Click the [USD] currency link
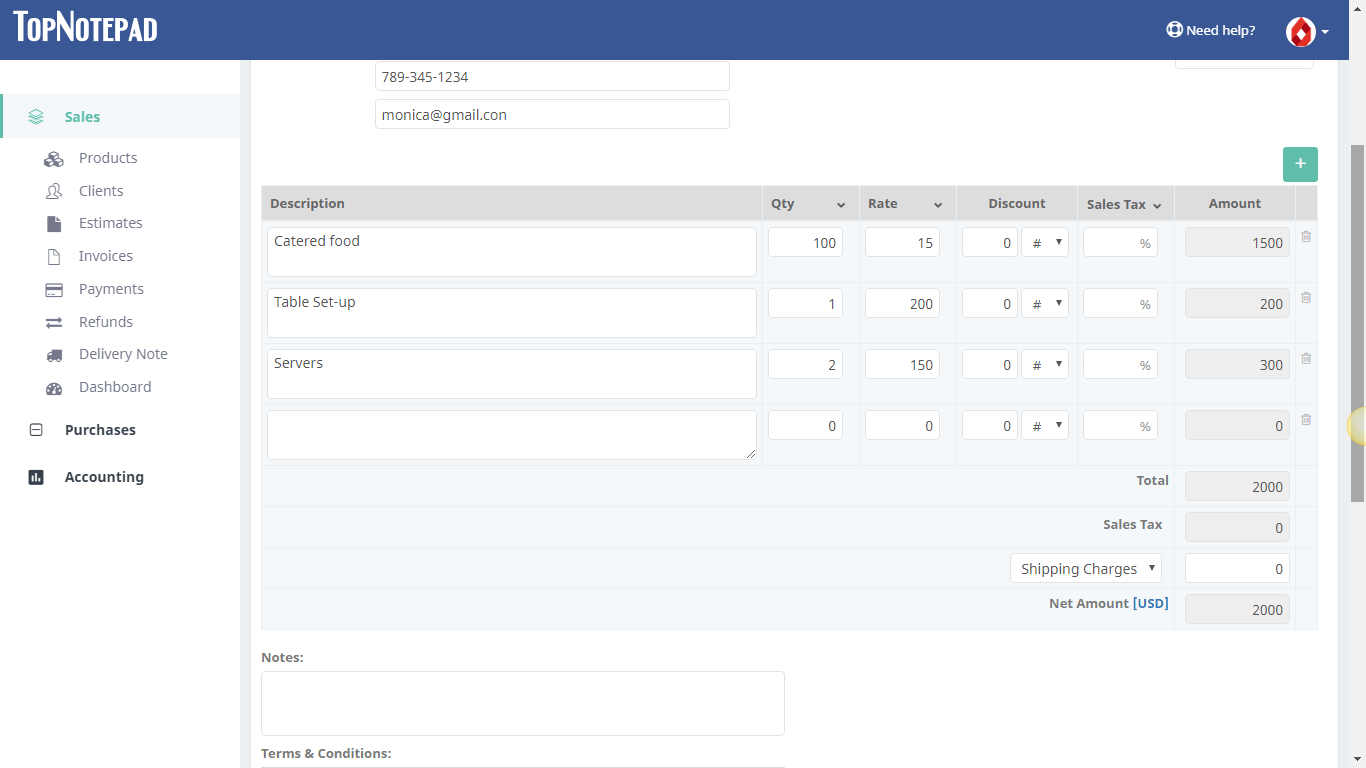 tap(1150, 603)
